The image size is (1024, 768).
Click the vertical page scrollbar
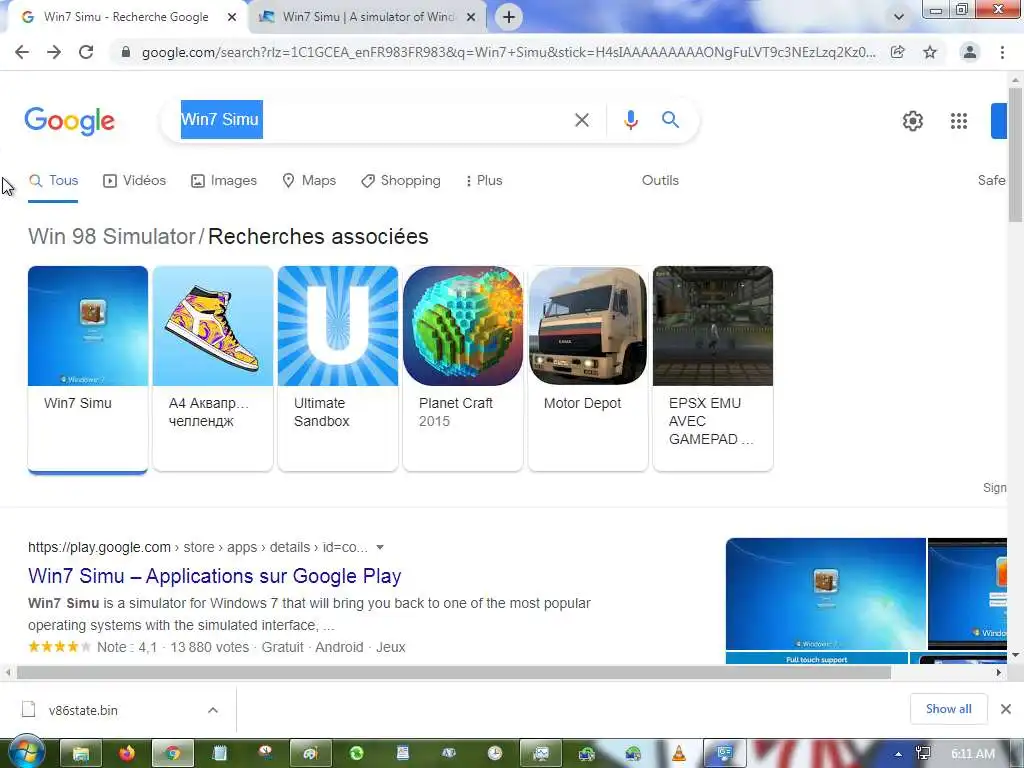tap(1016, 155)
